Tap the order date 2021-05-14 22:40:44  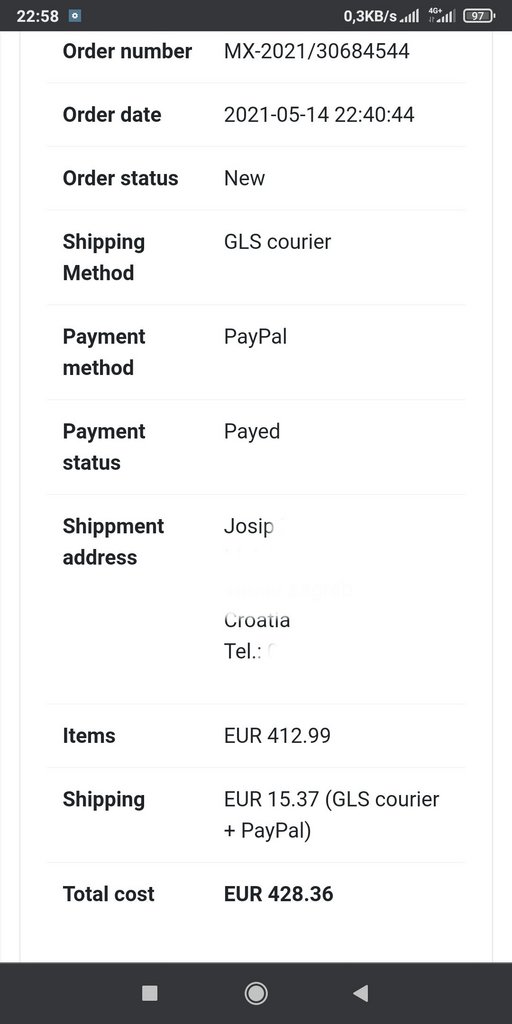[x=319, y=114]
